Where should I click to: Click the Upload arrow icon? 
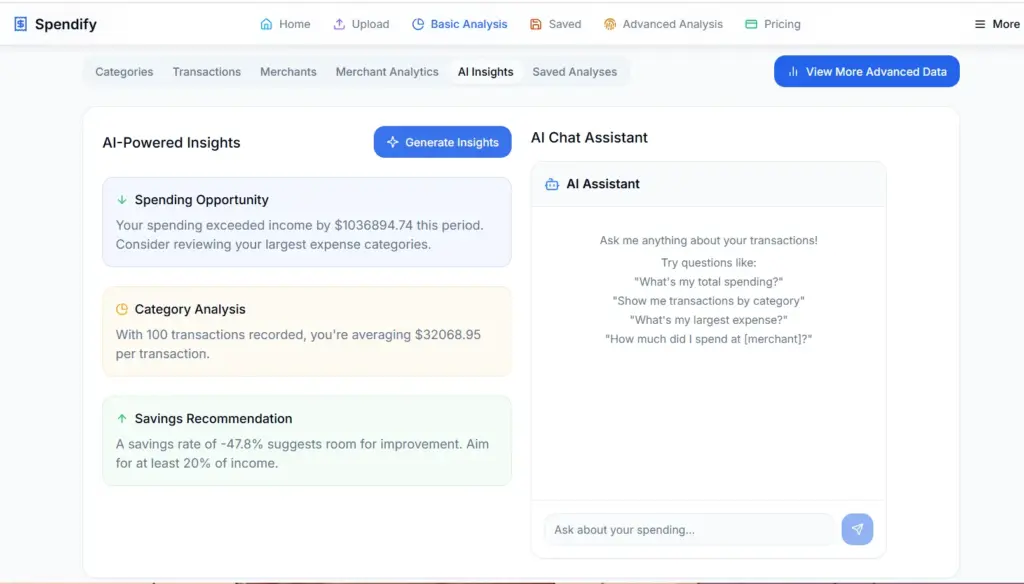pos(337,23)
